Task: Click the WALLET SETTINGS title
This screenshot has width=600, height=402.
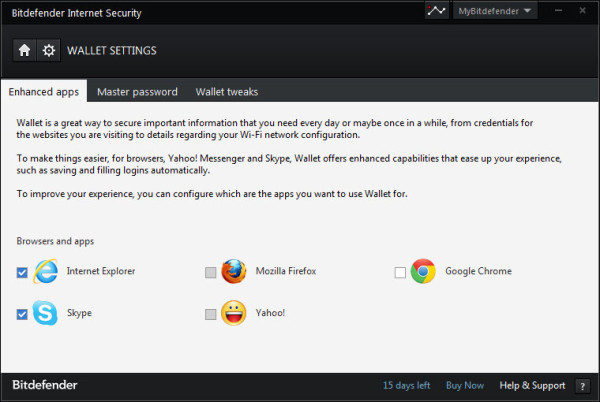Action: (112, 50)
